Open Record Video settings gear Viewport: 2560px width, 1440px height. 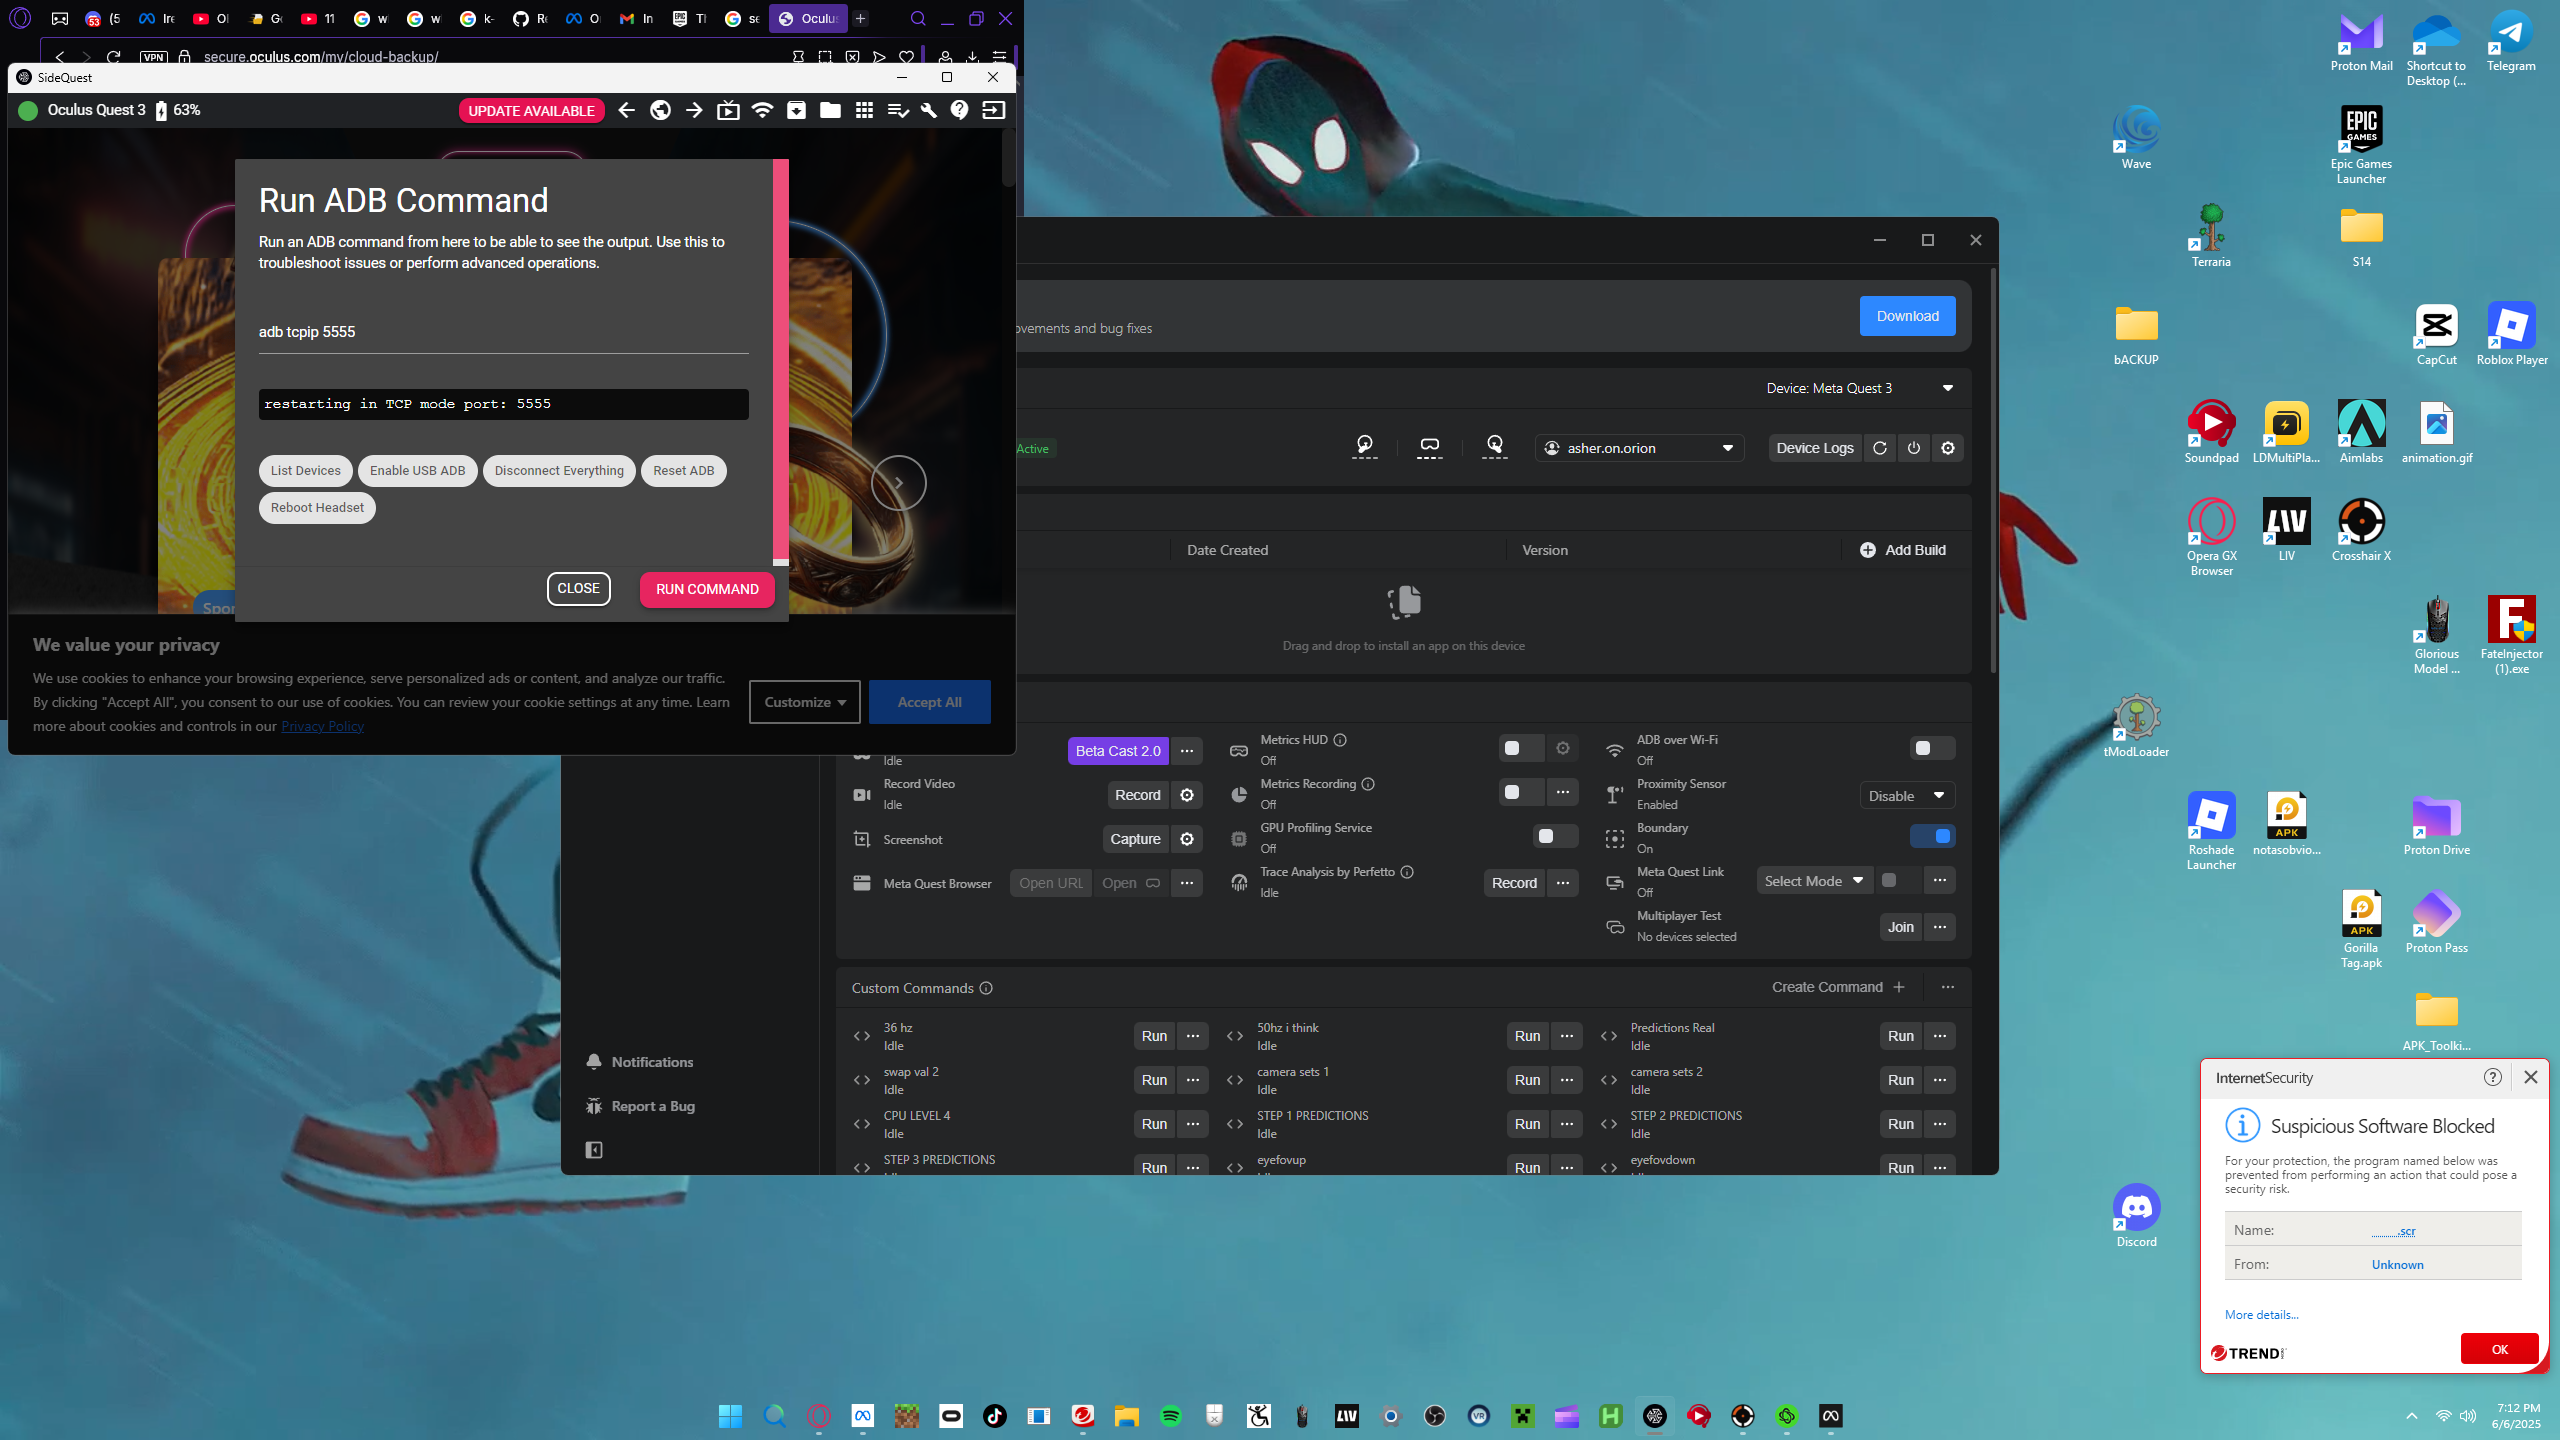tap(1187, 795)
